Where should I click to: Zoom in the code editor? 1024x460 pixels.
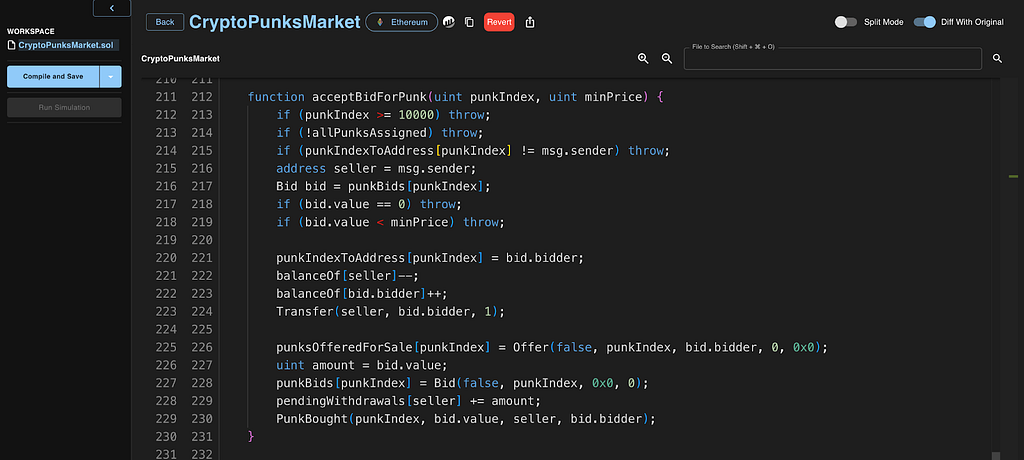pos(643,58)
